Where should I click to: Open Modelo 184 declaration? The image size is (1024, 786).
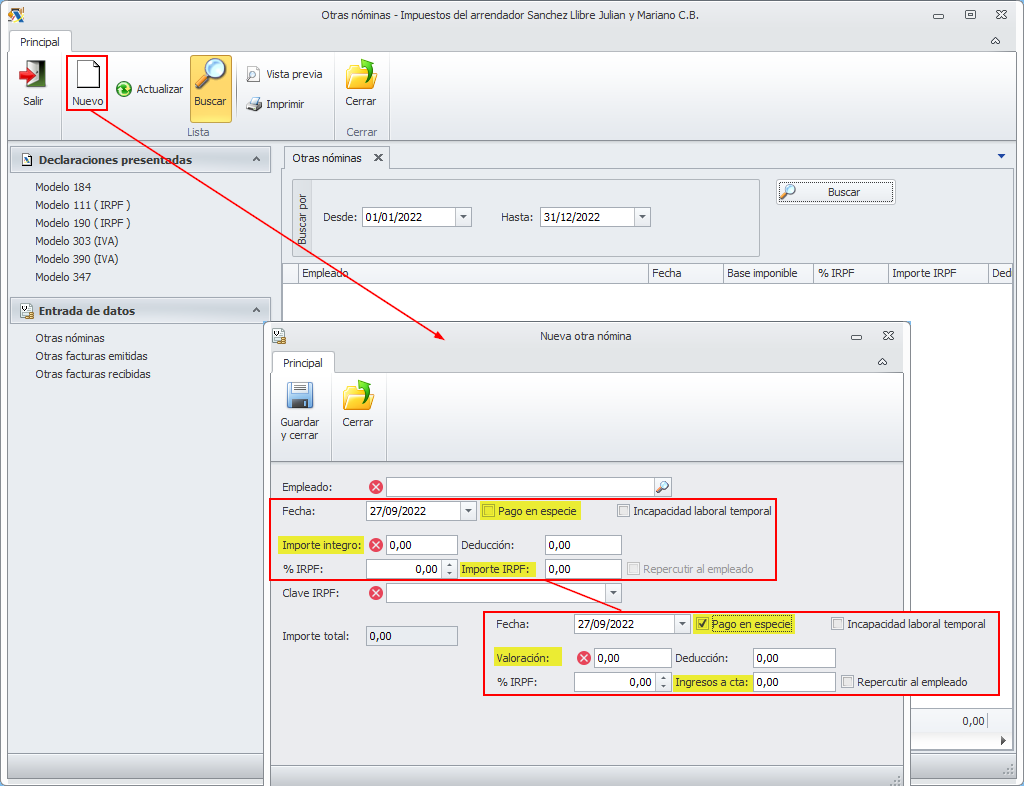(x=63, y=187)
